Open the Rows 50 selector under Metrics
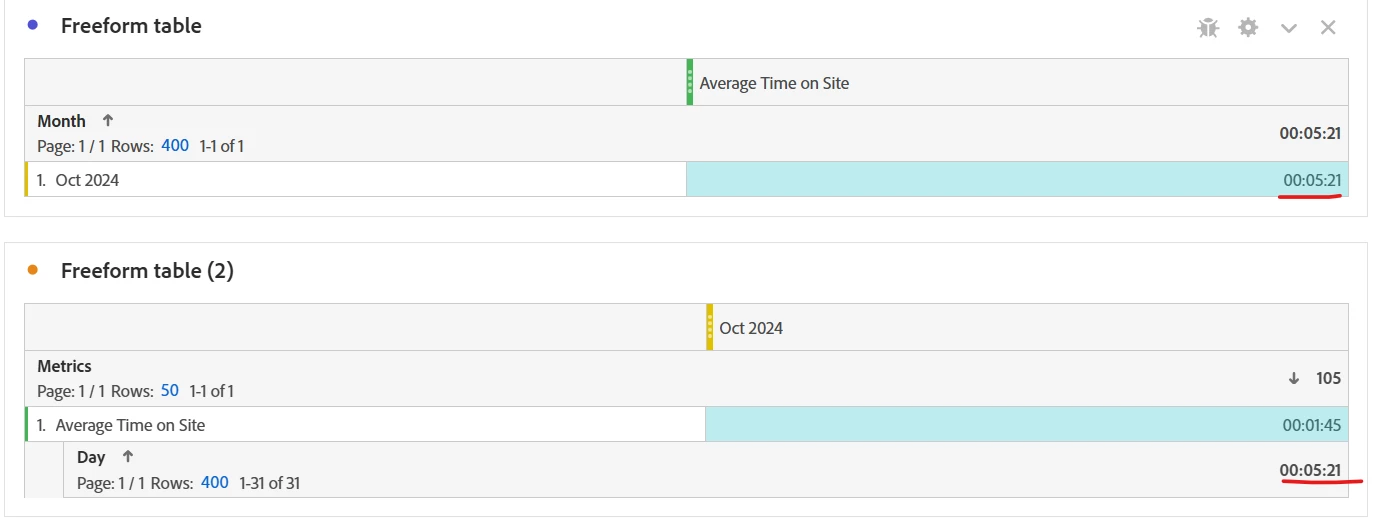1380x532 pixels. (169, 391)
